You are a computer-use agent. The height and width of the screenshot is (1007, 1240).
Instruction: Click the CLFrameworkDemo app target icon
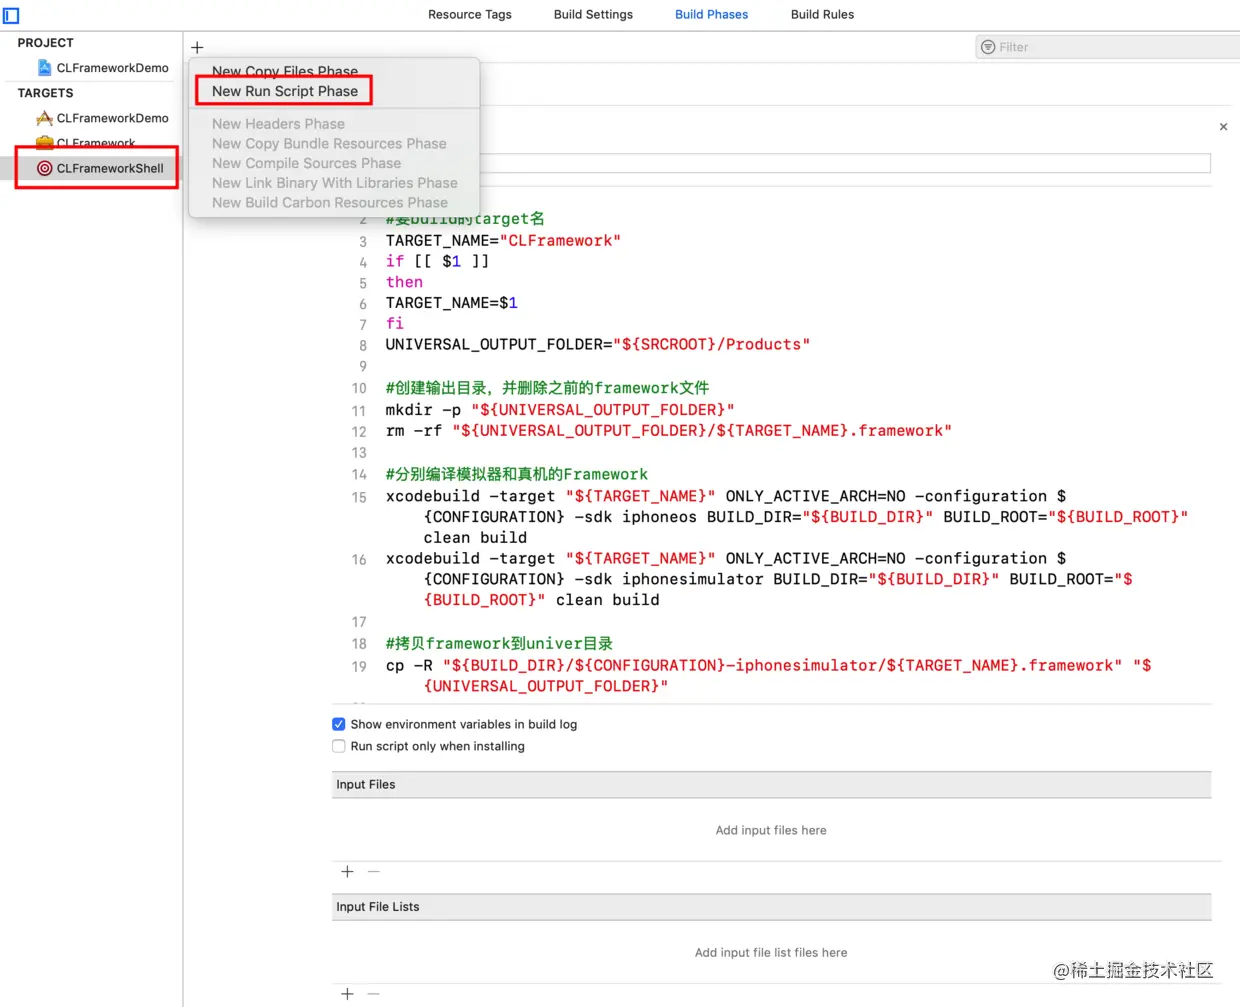click(x=44, y=118)
